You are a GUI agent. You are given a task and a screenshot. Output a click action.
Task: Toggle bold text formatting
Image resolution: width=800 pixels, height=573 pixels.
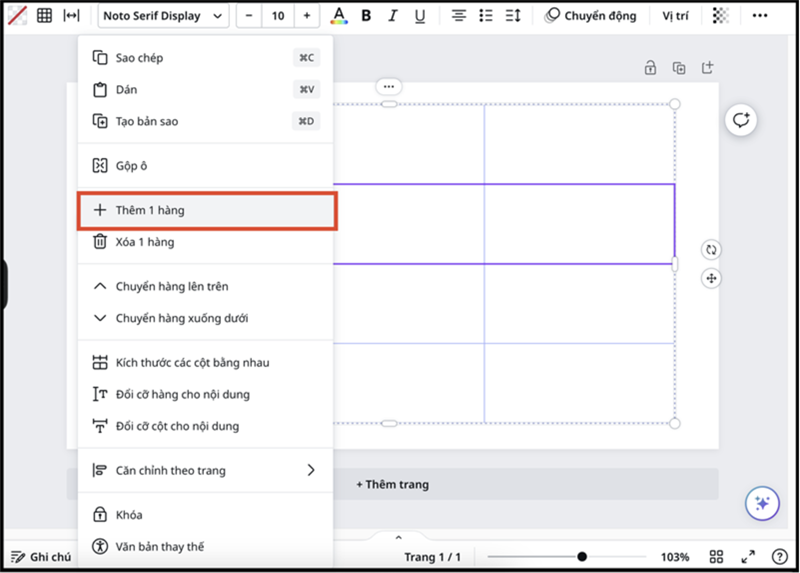366,16
